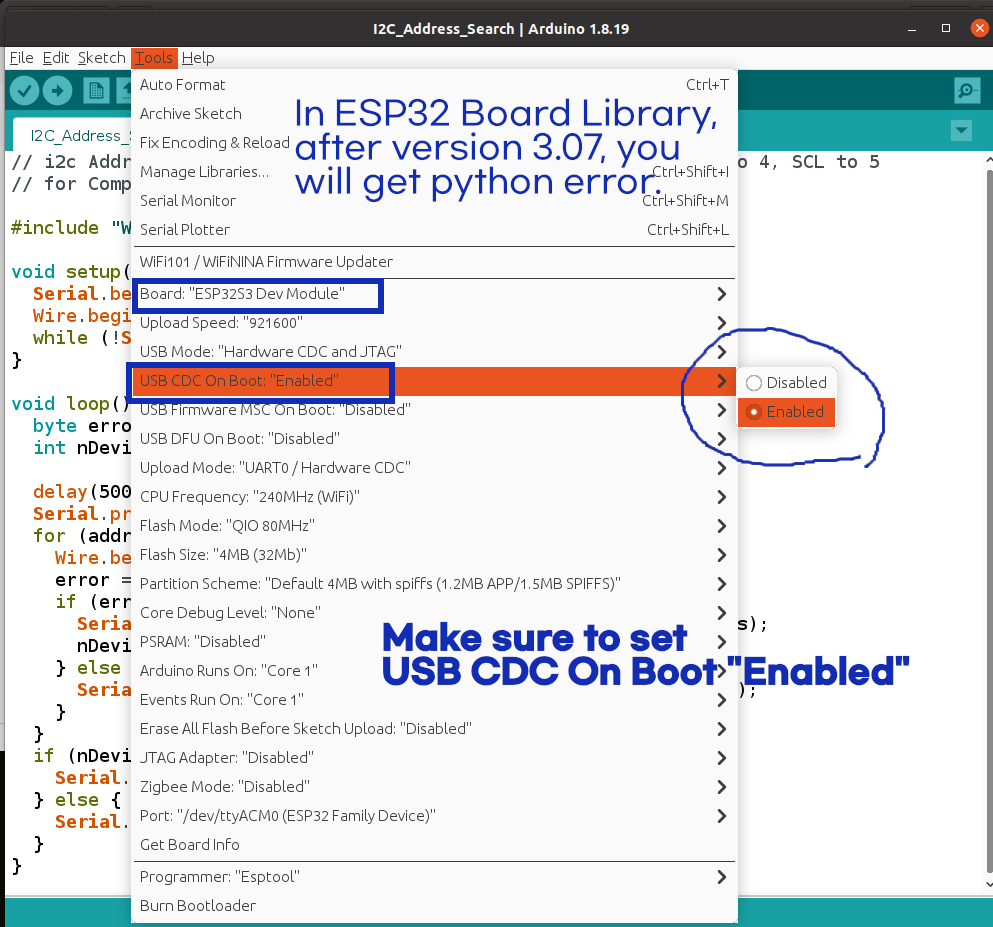Open the tab dropdown arrow button

pyautogui.click(x=961, y=131)
